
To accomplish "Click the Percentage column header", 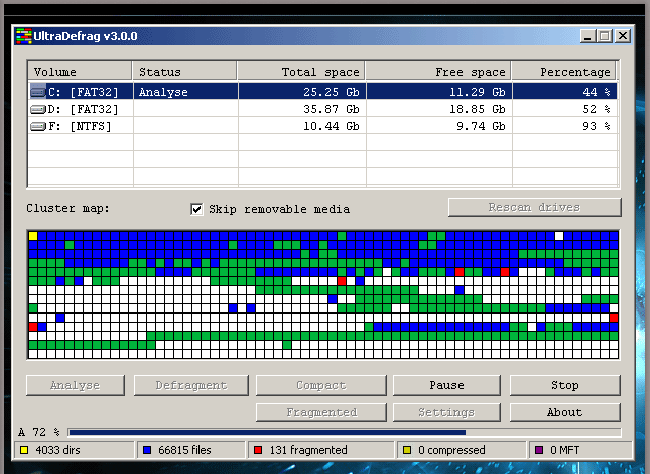I will click(564, 71).
